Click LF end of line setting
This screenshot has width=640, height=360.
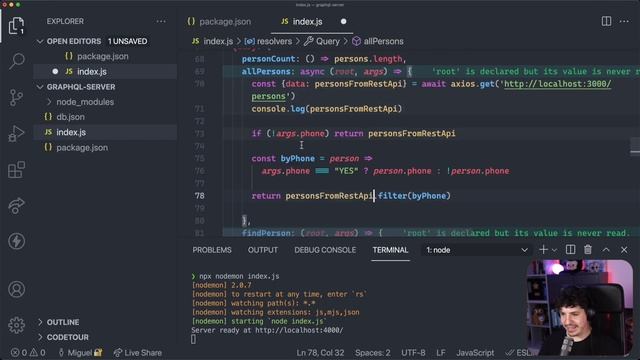440,352
